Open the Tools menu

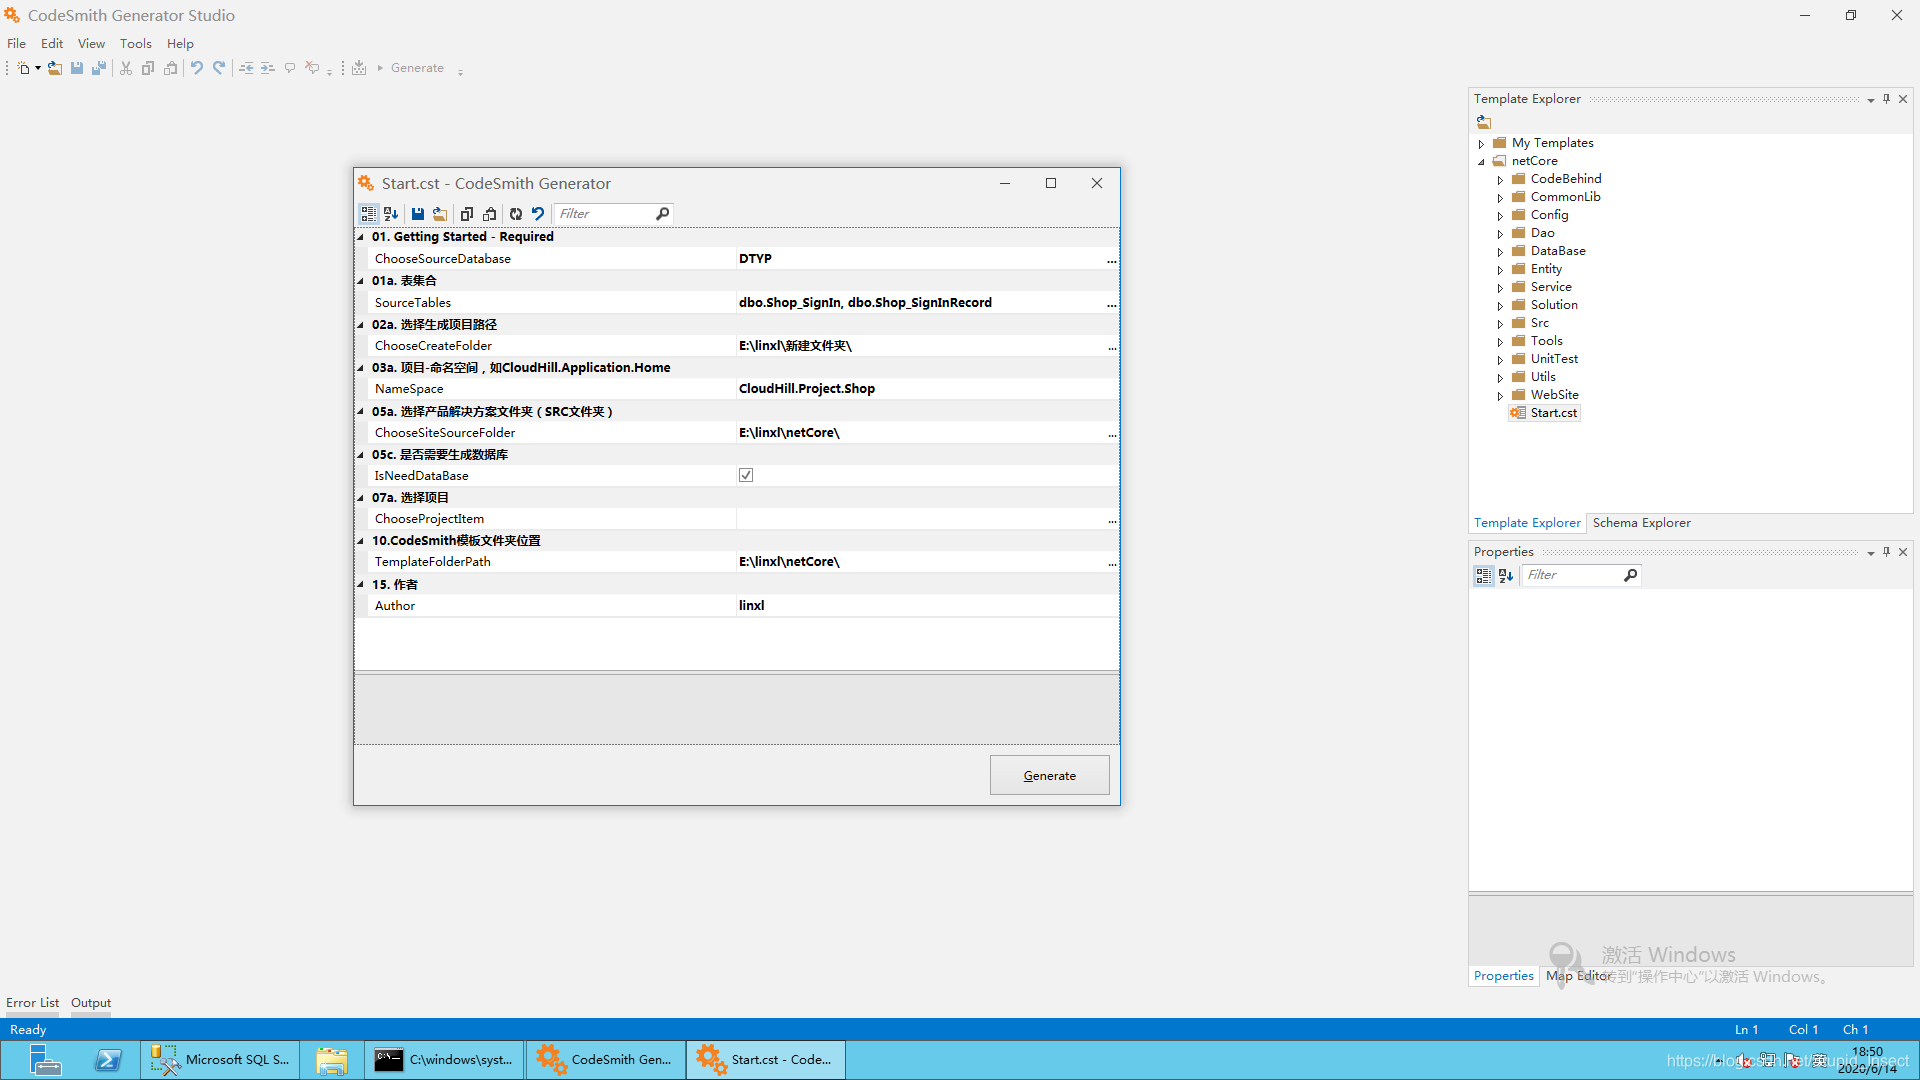135,44
